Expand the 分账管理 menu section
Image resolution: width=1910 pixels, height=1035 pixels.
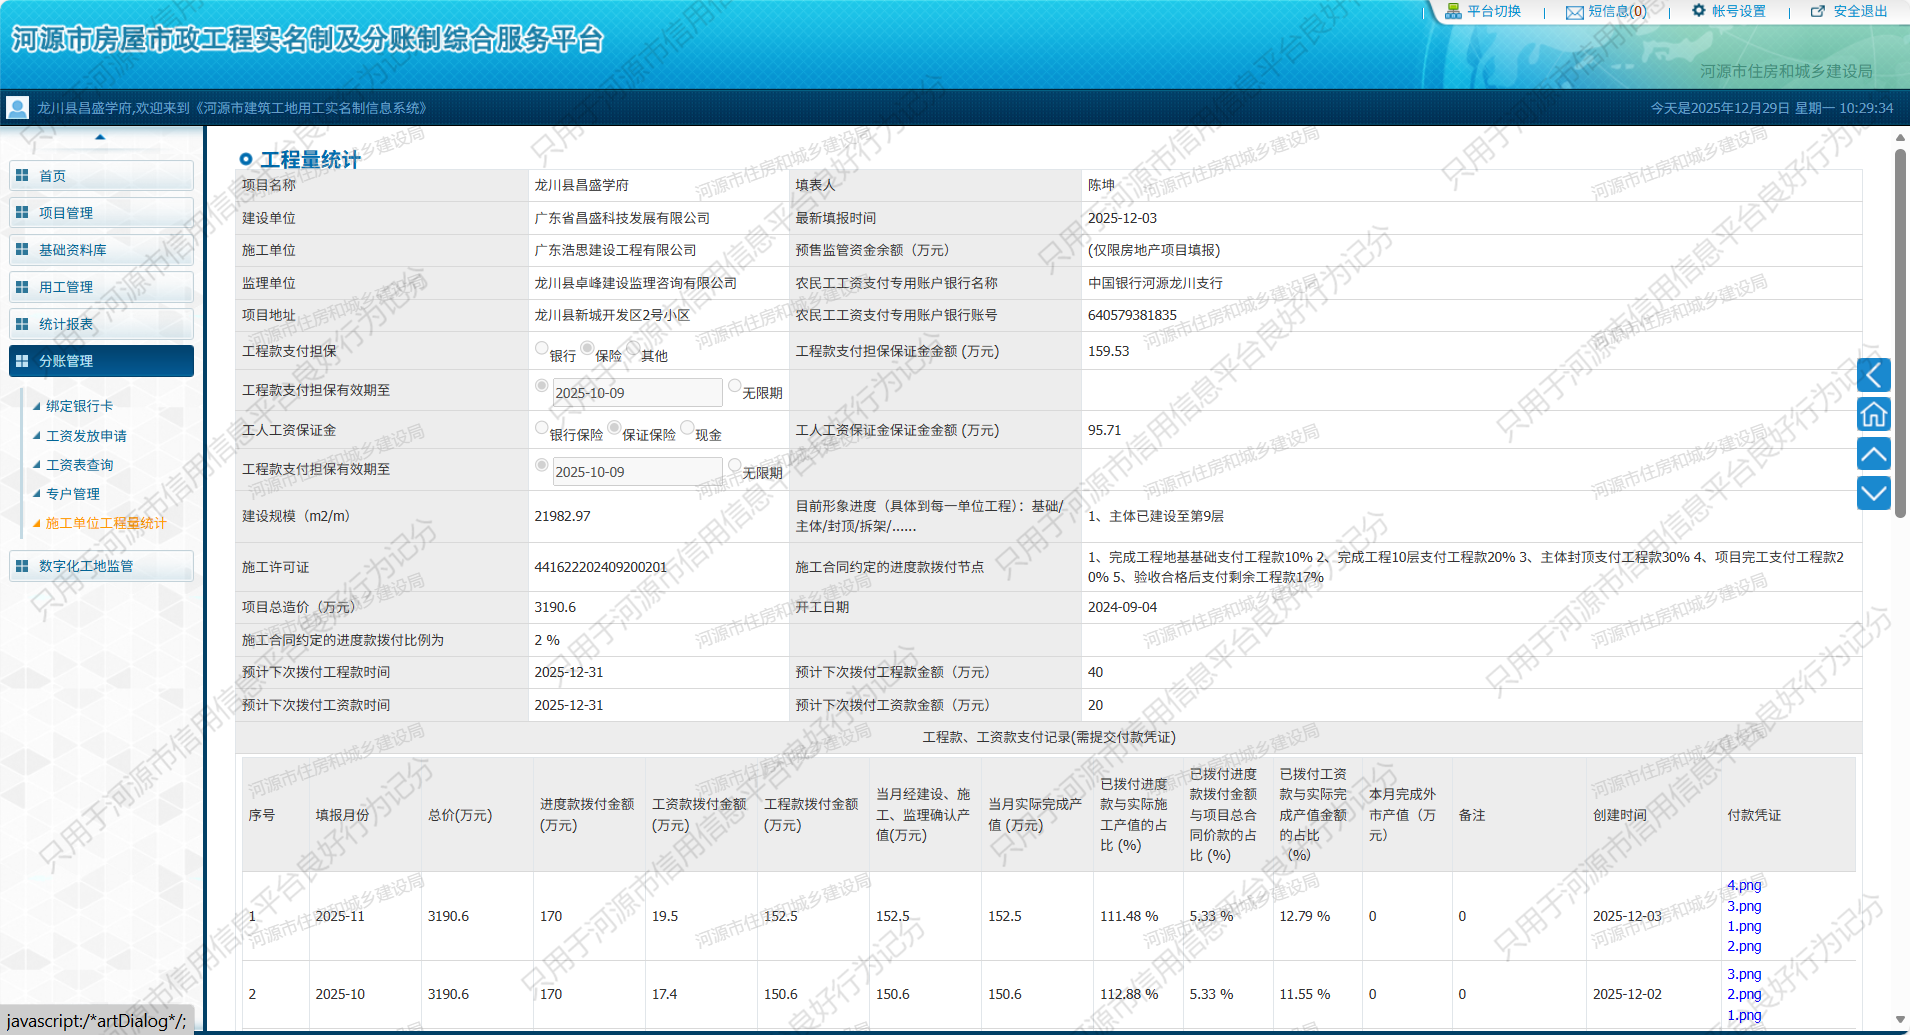(100, 360)
